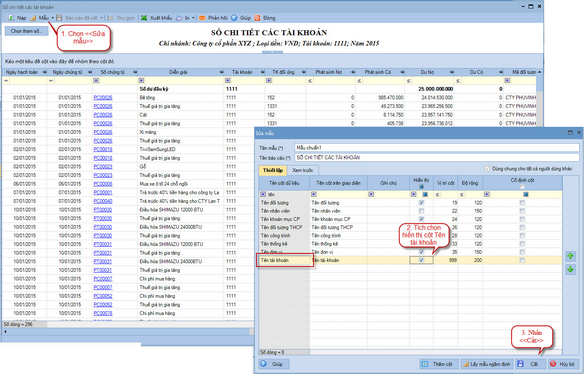This screenshot has height=374, width=584.
Task: Pin the Diễn giải column header
Action: click(x=221, y=72)
